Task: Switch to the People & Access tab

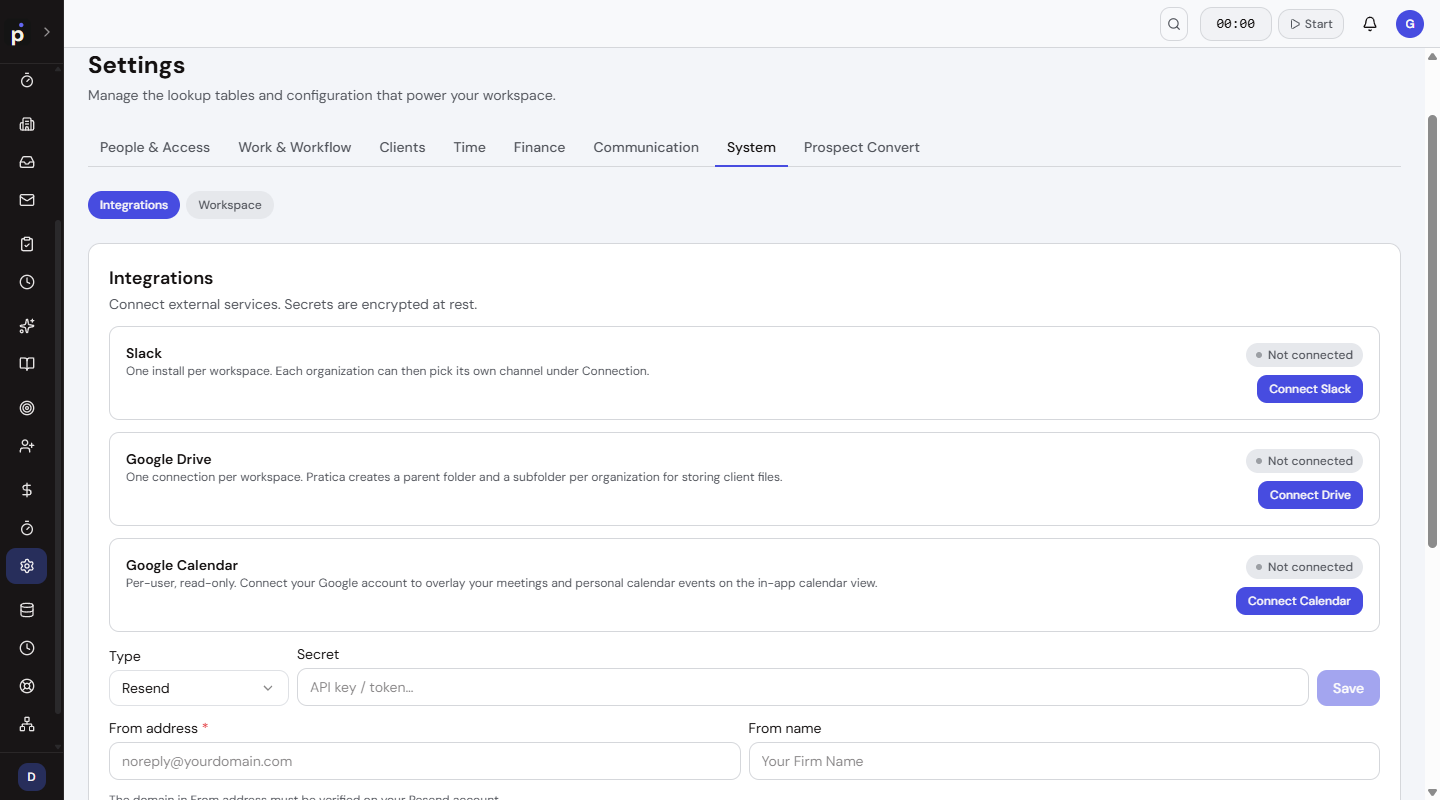Action: click(155, 147)
